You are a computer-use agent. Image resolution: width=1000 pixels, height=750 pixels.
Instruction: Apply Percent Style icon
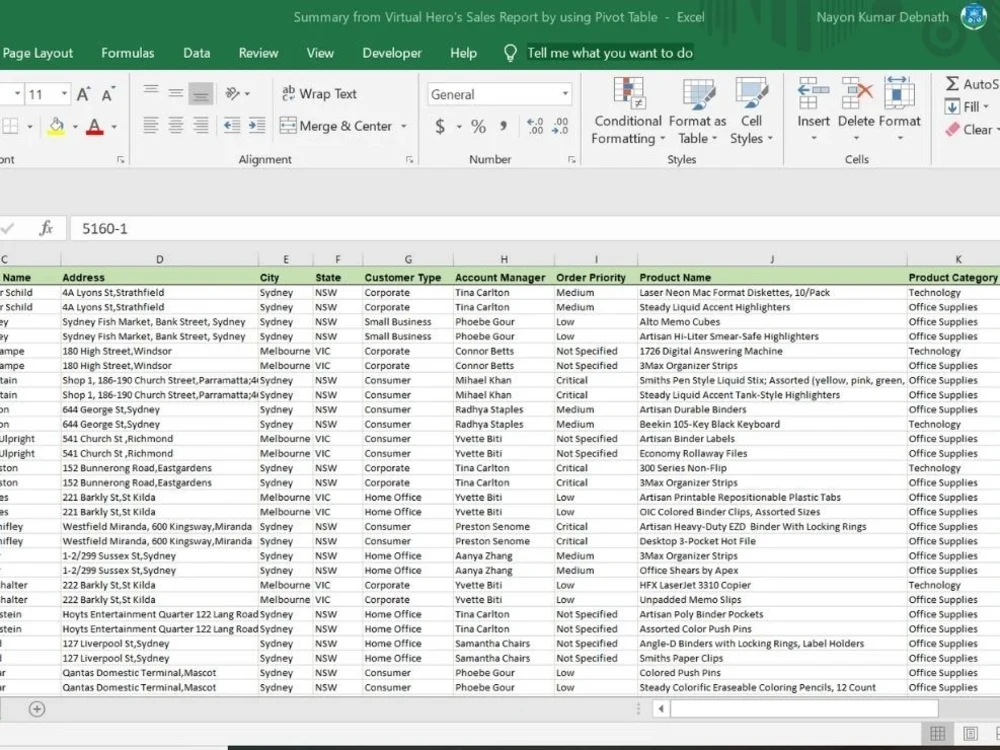[478, 126]
